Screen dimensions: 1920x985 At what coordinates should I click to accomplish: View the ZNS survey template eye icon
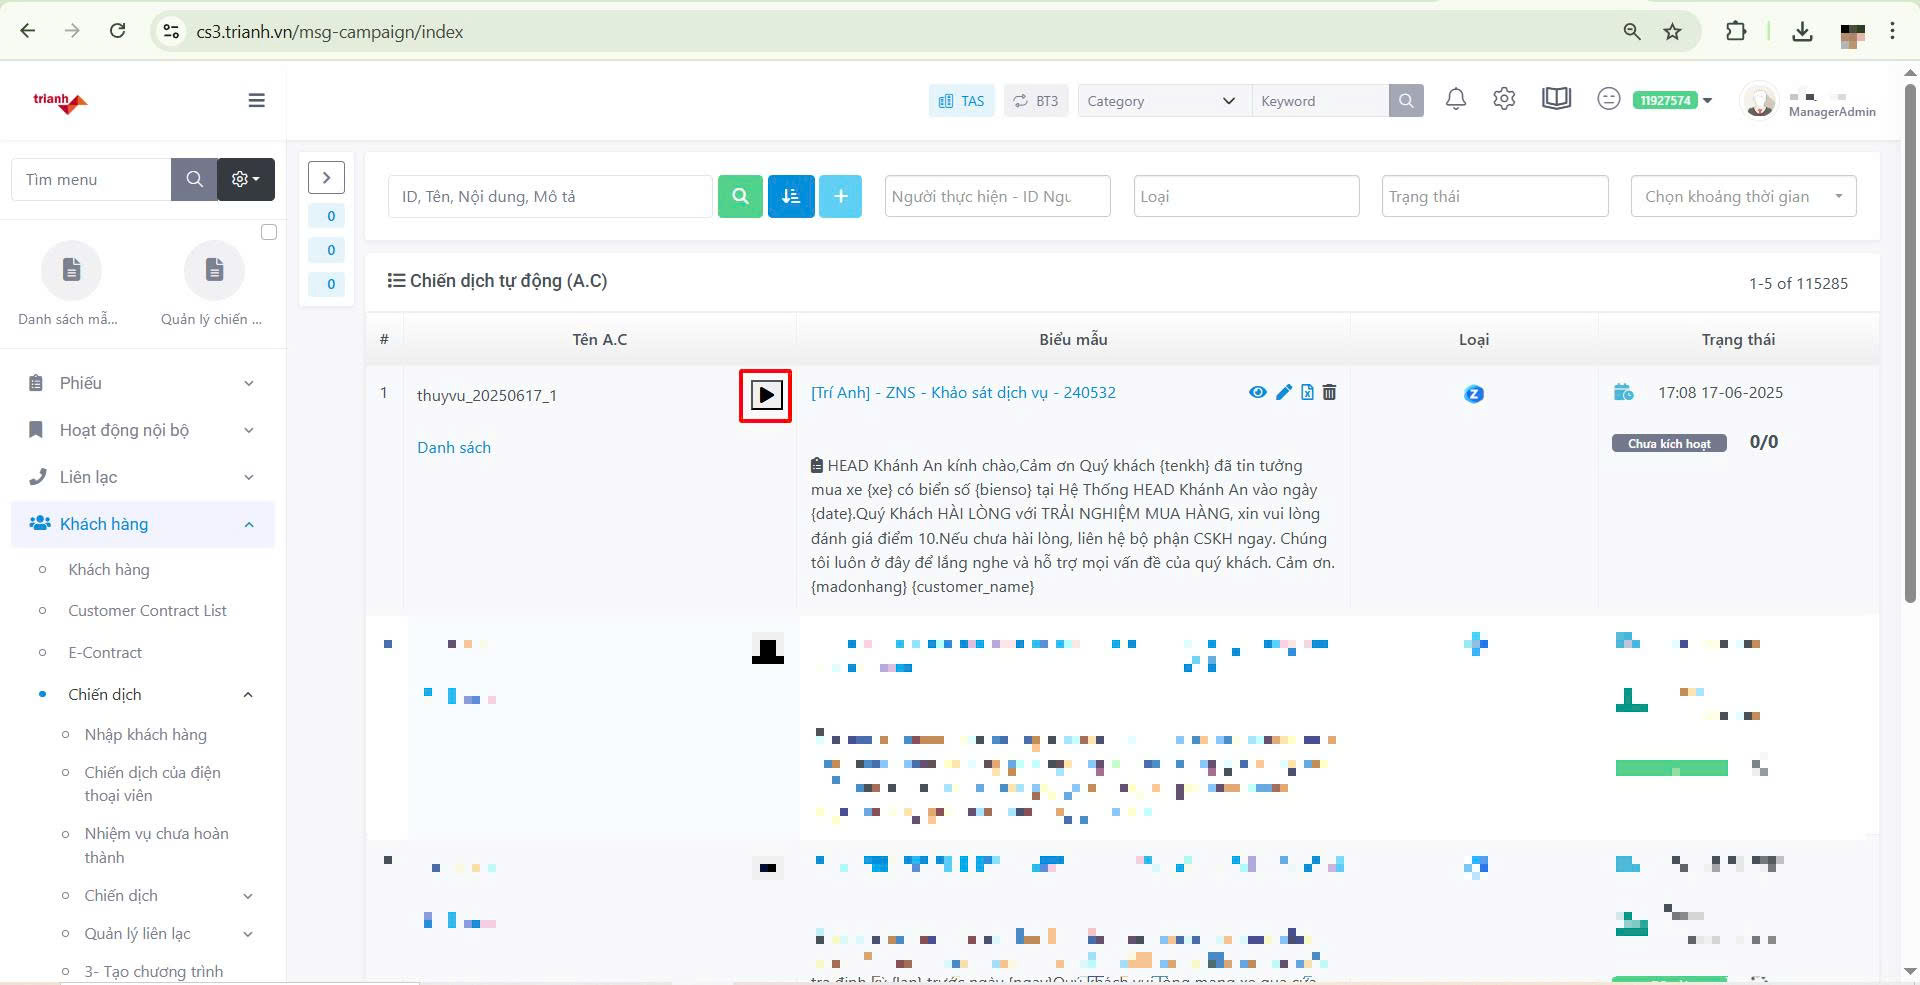(1257, 392)
